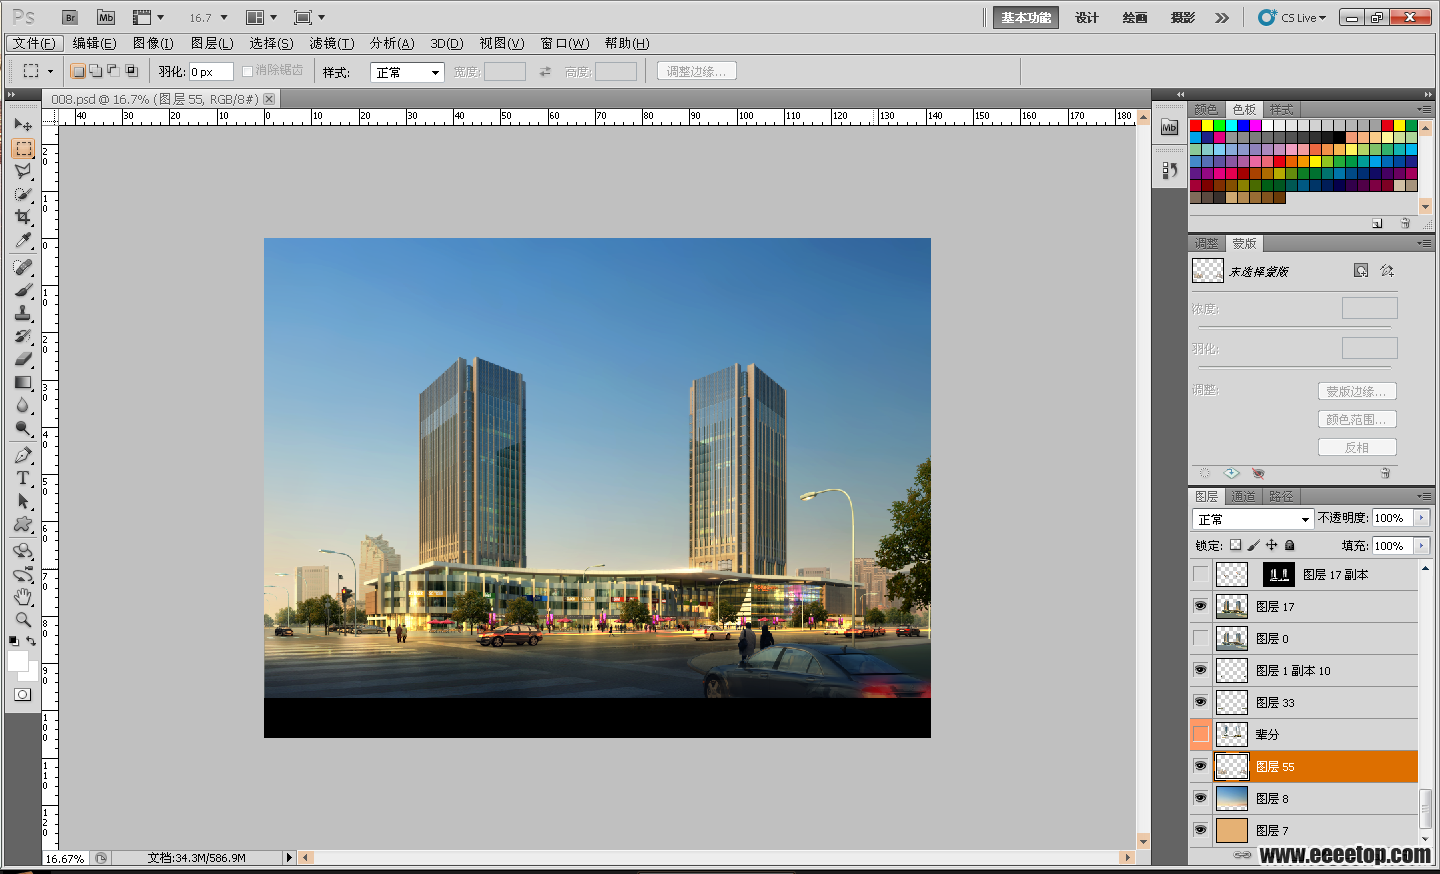This screenshot has height=874, width=1440.
Task: Switch to the 路径 paths tab
Action: pos(1281,496)
